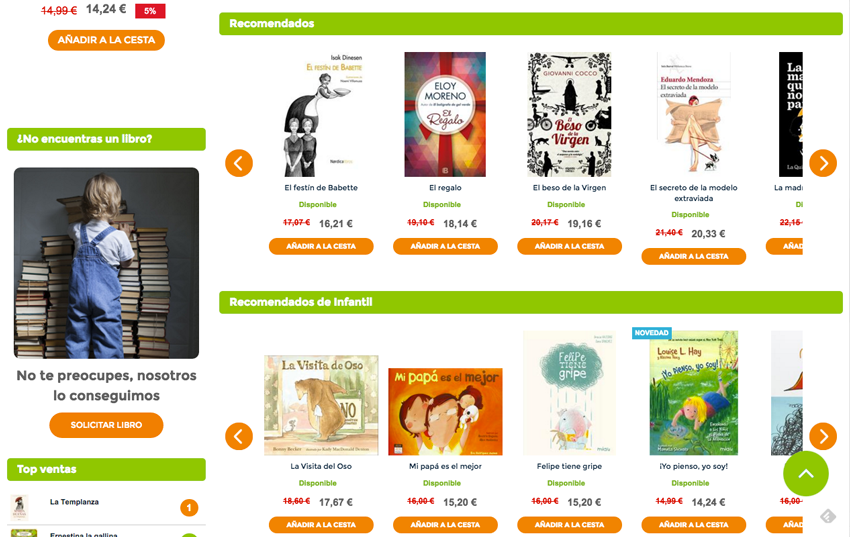The image size is (850, 537).
Task: Click La Visita de Oso book cover
Action: [321, 405]
